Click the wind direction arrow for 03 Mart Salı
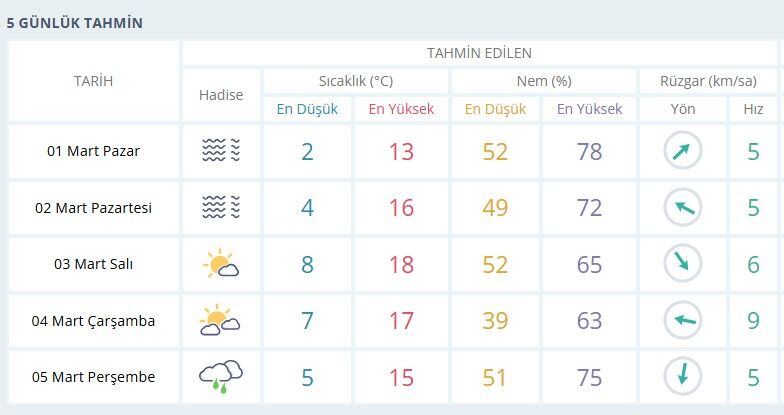Image resolution: width=784 pixels, height=415 pixels. 683,264
